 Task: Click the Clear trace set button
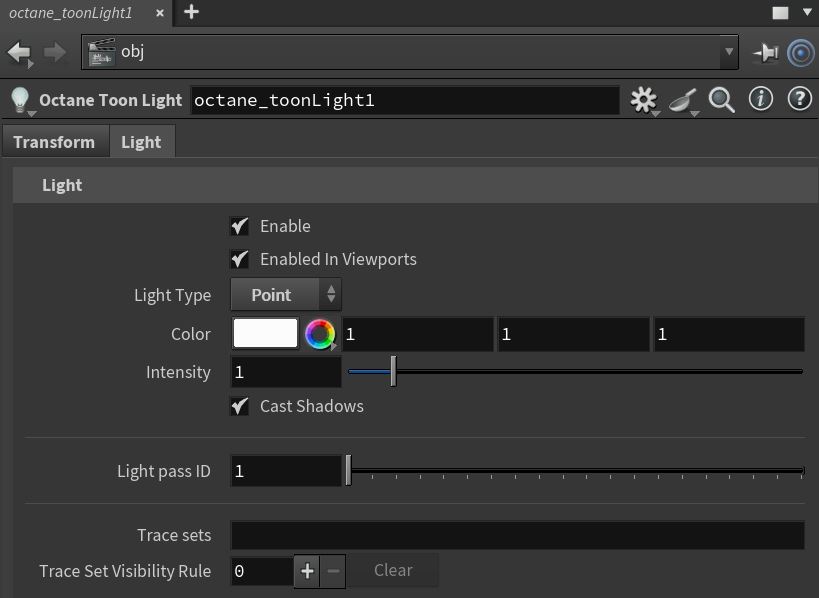pos(393,570)
